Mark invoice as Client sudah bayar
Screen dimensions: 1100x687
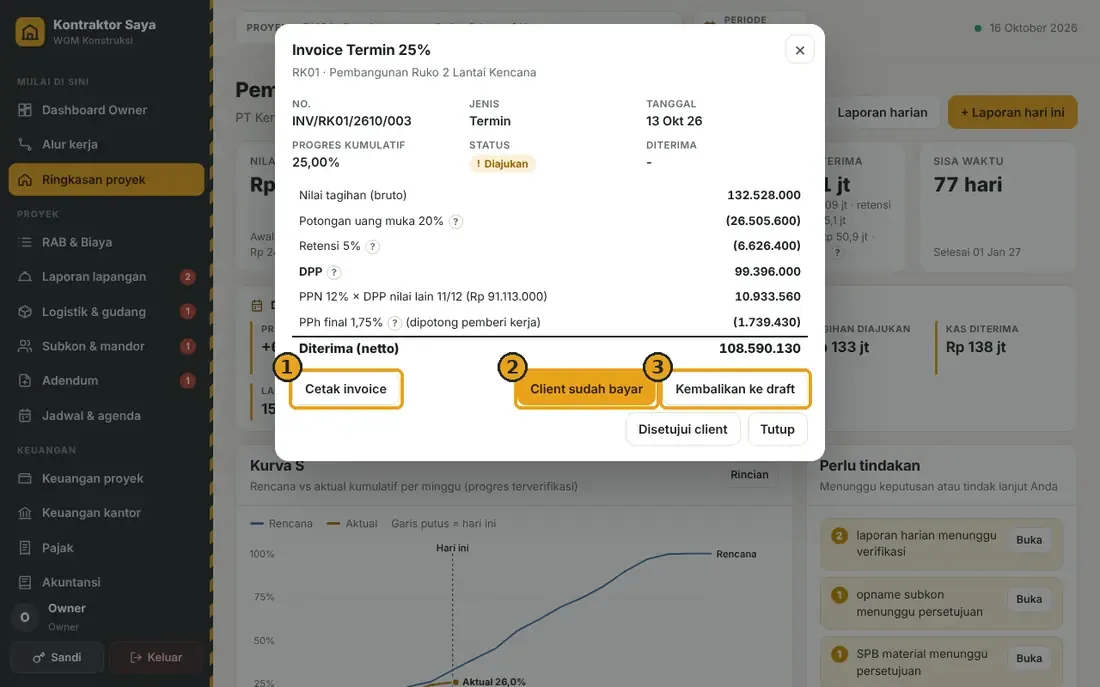point(586,389)
